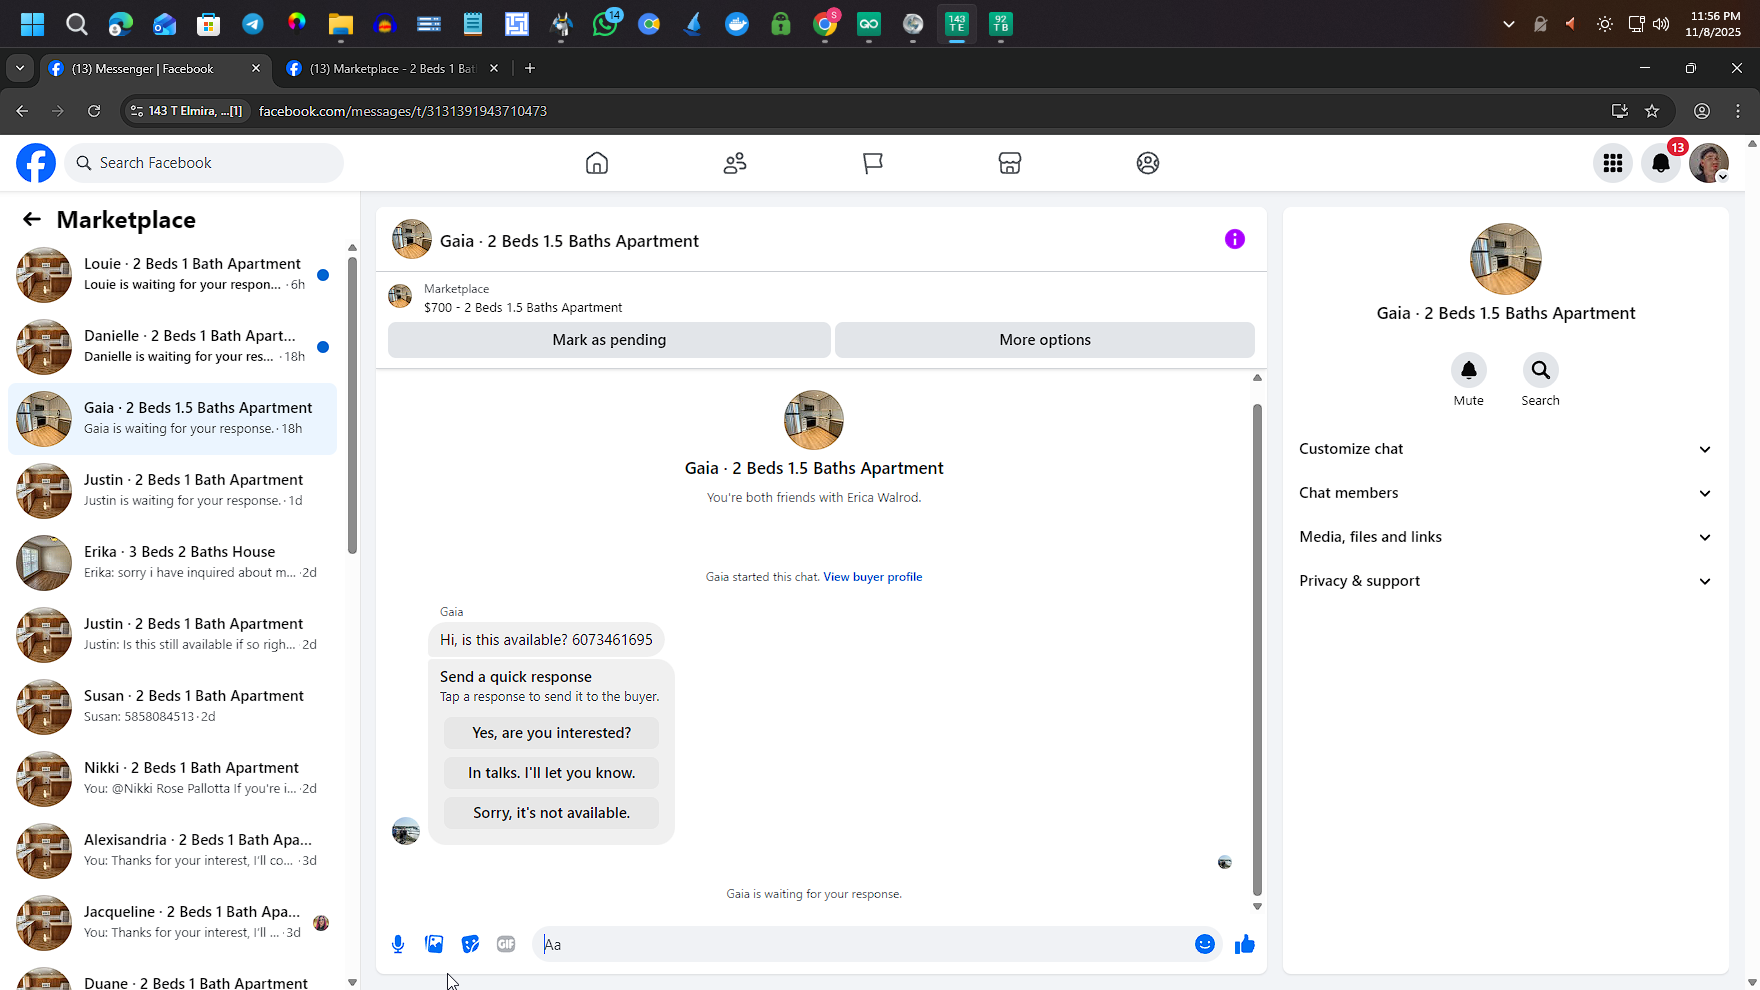Open the Pages flag icon
Viewport: 1760px width, 990px height.
click(873, 163)
